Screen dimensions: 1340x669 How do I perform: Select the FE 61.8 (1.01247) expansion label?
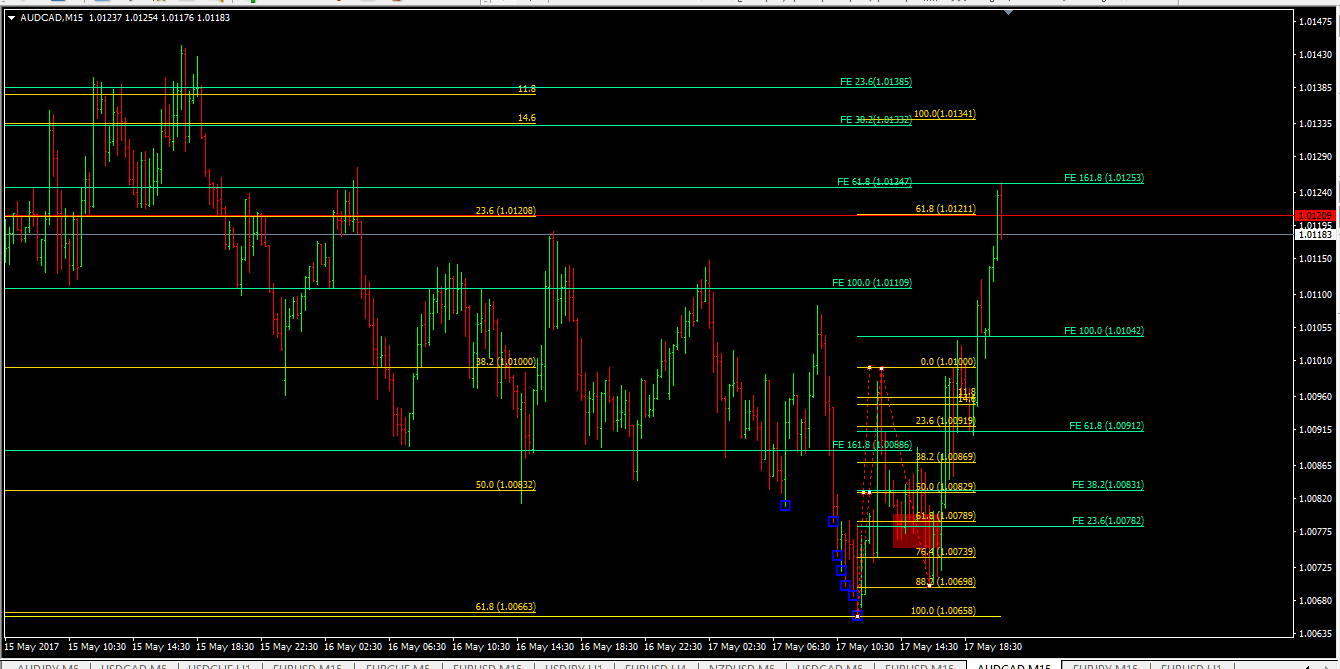[874, 182]
